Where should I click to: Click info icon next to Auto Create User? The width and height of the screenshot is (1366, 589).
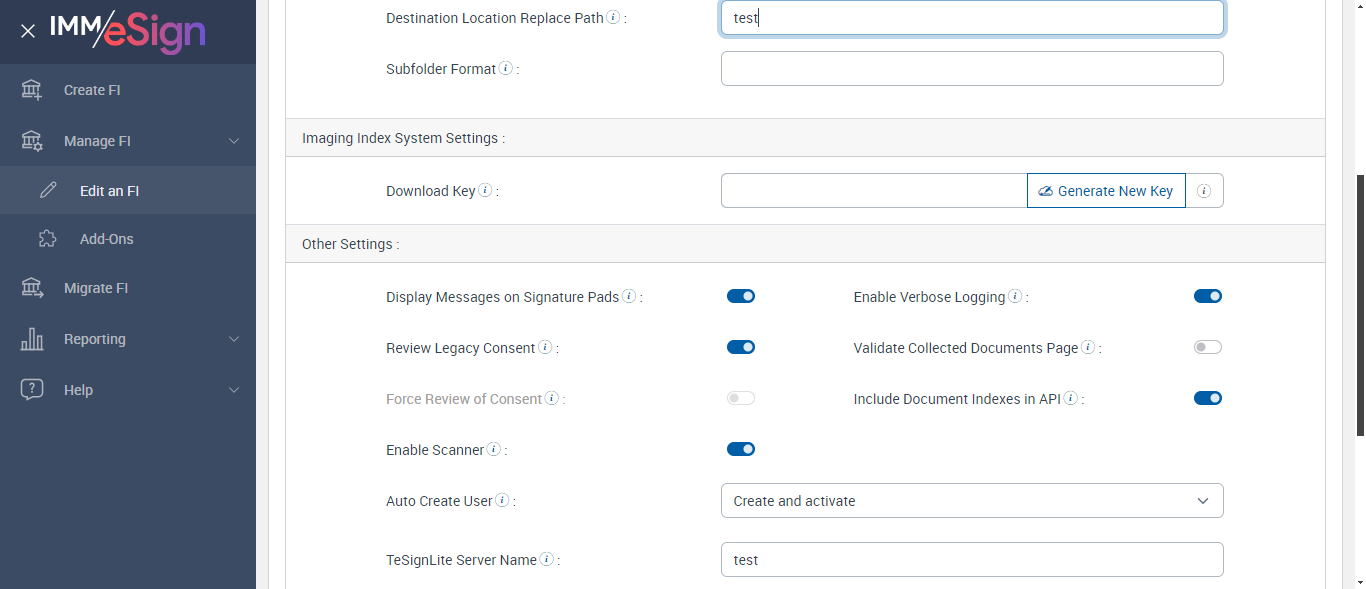pos(502,500)
